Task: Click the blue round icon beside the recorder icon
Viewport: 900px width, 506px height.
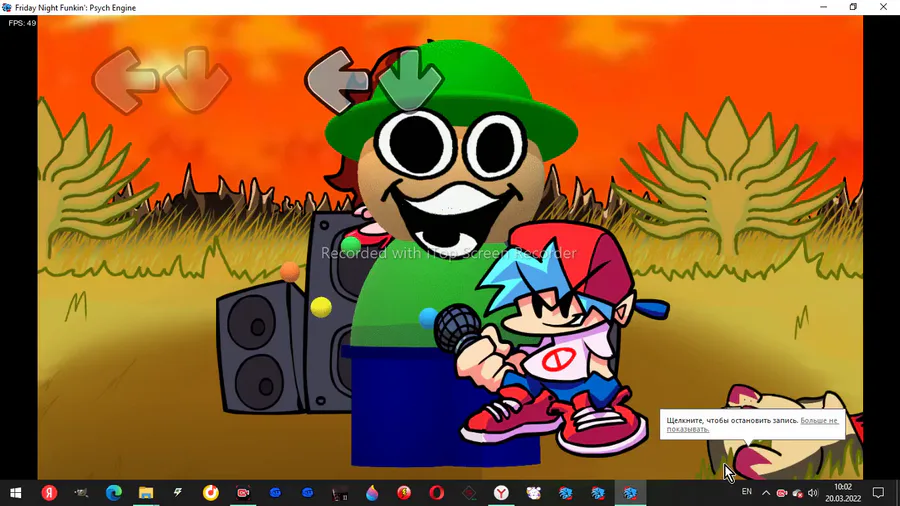Action: [275, 493]
